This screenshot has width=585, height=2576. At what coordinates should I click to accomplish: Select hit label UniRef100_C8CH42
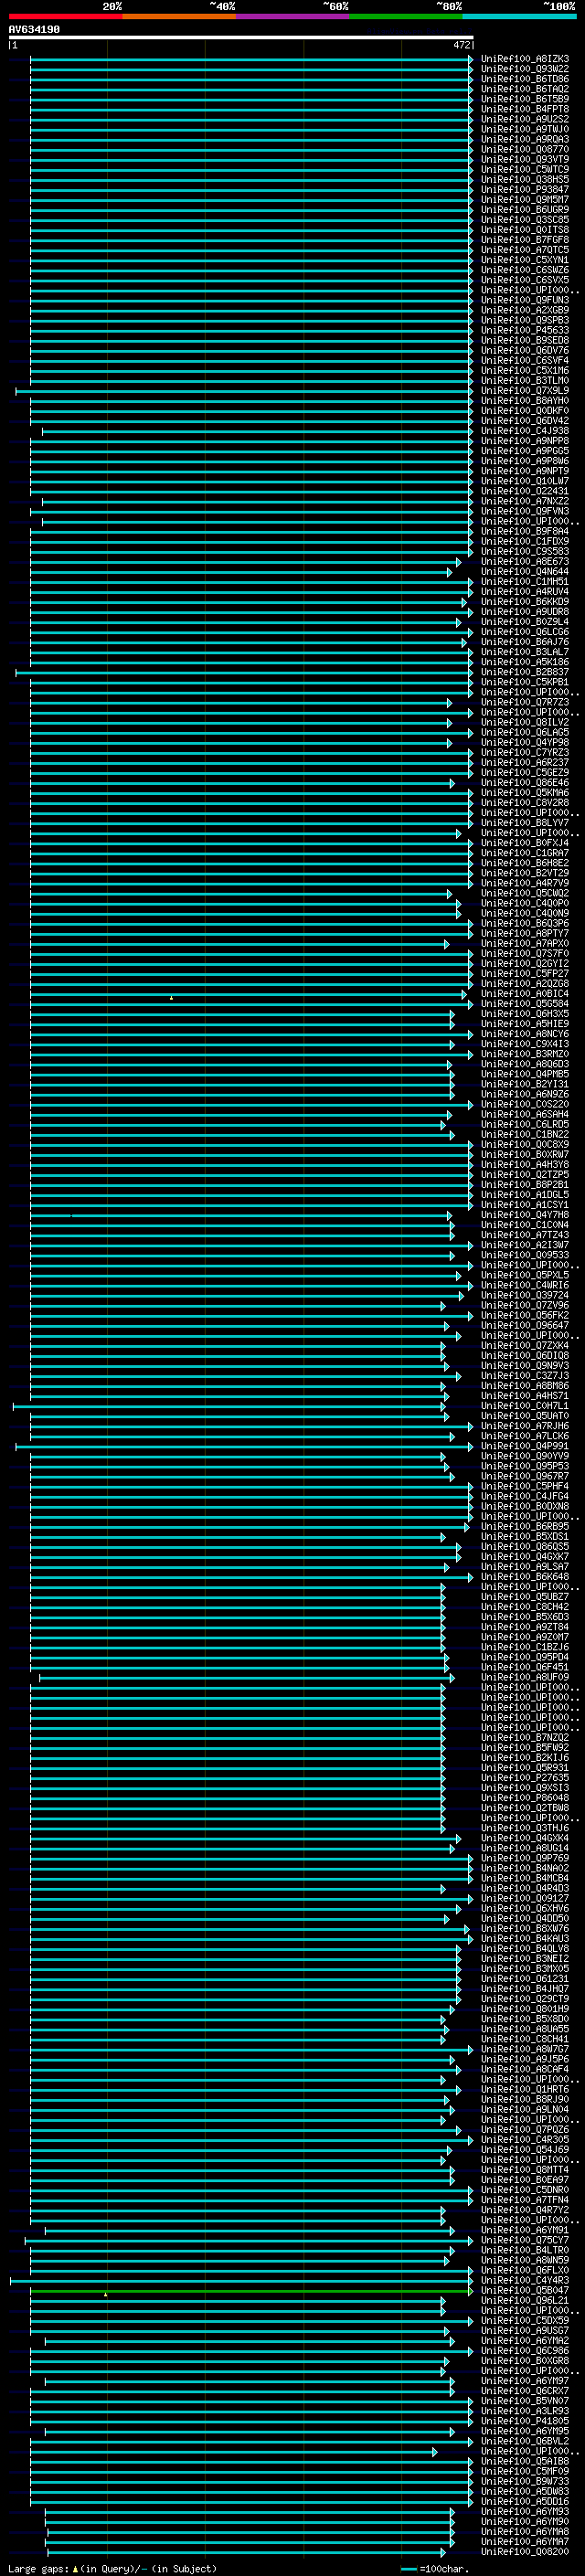tap(525, 1607)
